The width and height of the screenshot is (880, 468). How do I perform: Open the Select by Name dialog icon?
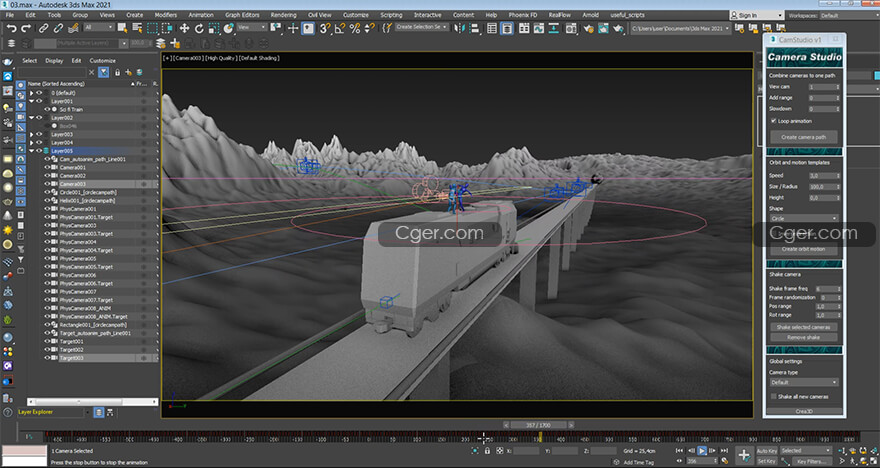(x=138, y=27)
